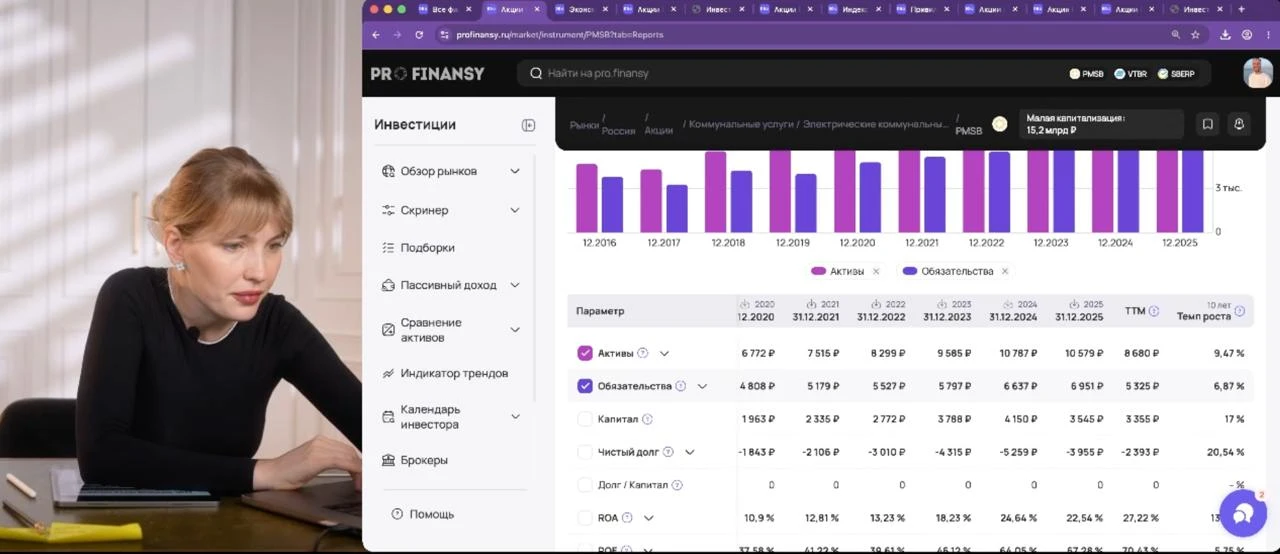Click the browser reload icon
The width and height of the screenshot is (1280, 554).
click(x=419, y=34)
